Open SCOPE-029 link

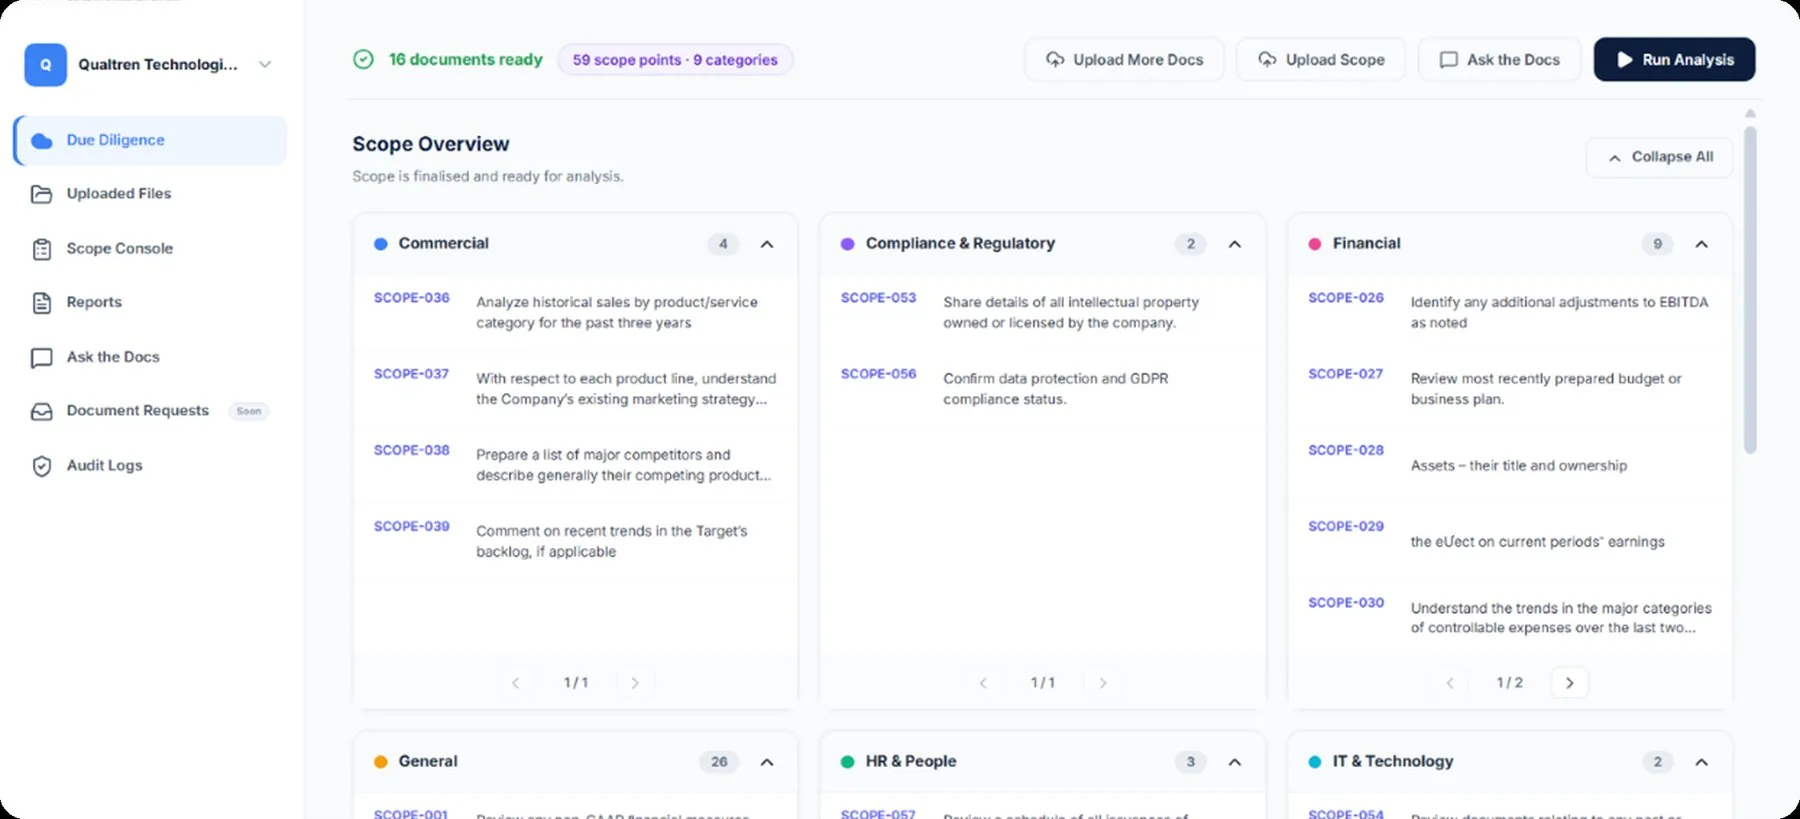pyautogui.click(x=1346, y=526)
